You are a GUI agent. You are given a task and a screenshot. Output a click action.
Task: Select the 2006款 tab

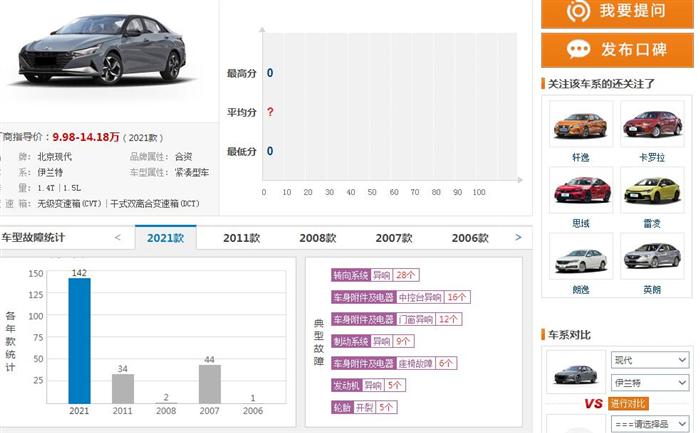tap(470, 238)
